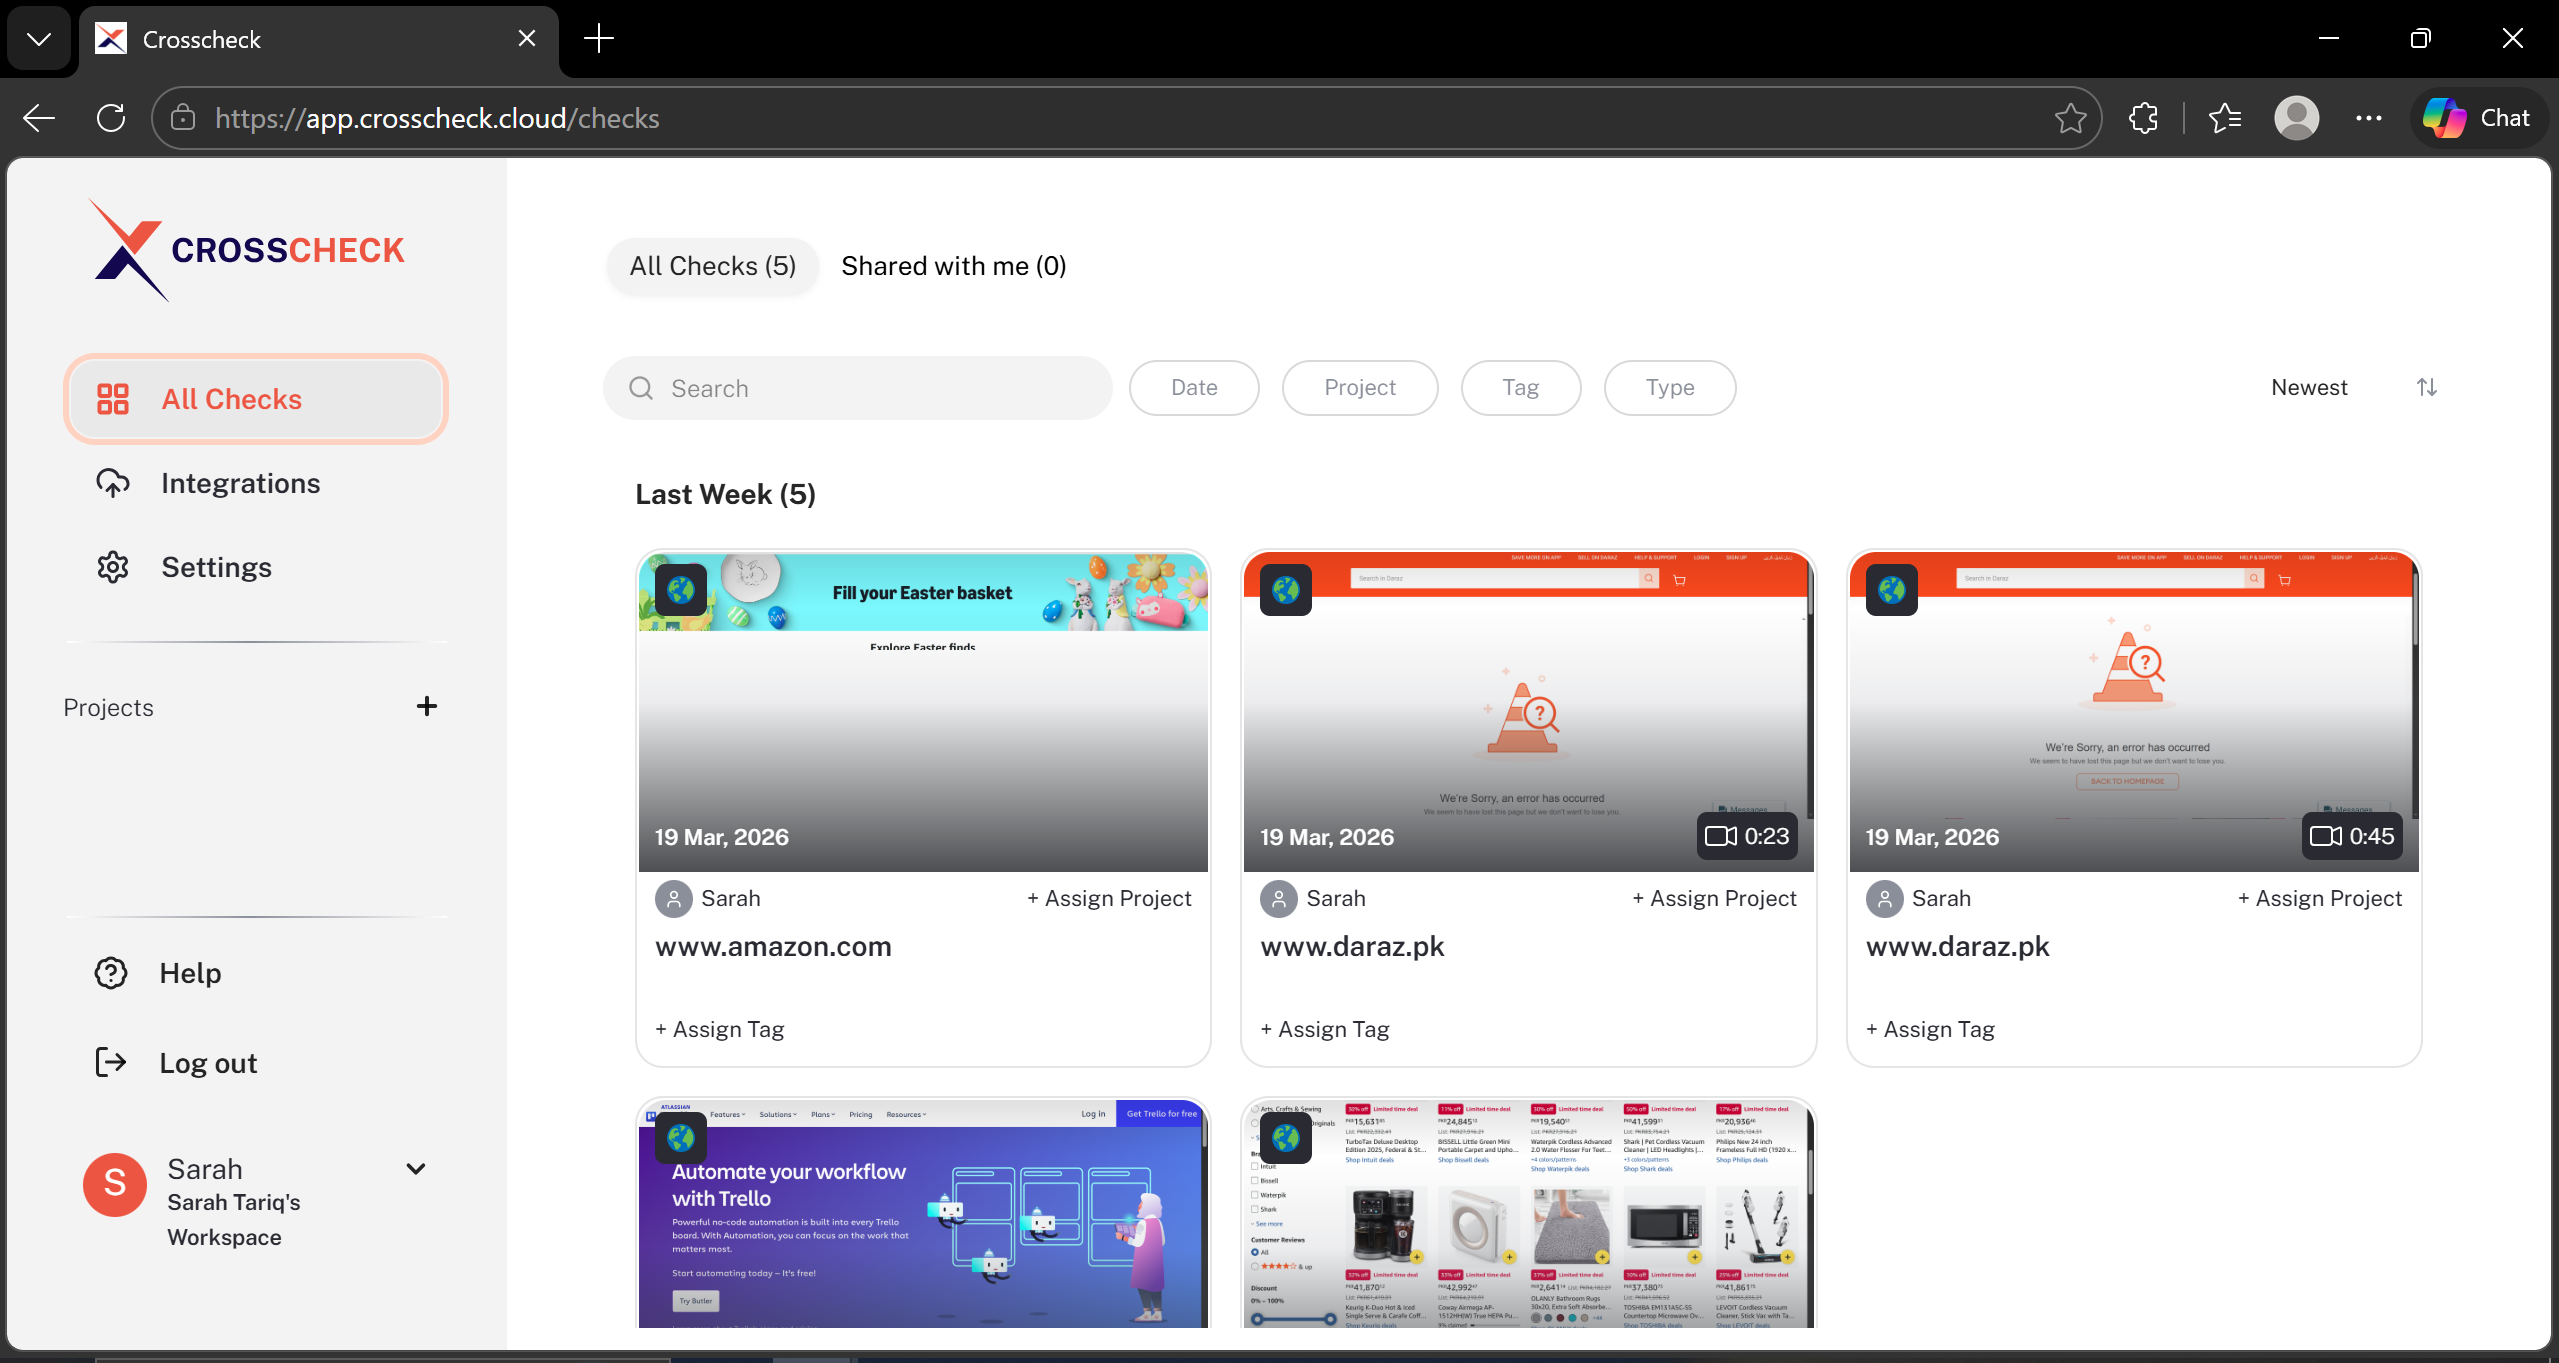Switch to the Shared with me tab
Viewport: 2559px width, 1363px height.
953,266
